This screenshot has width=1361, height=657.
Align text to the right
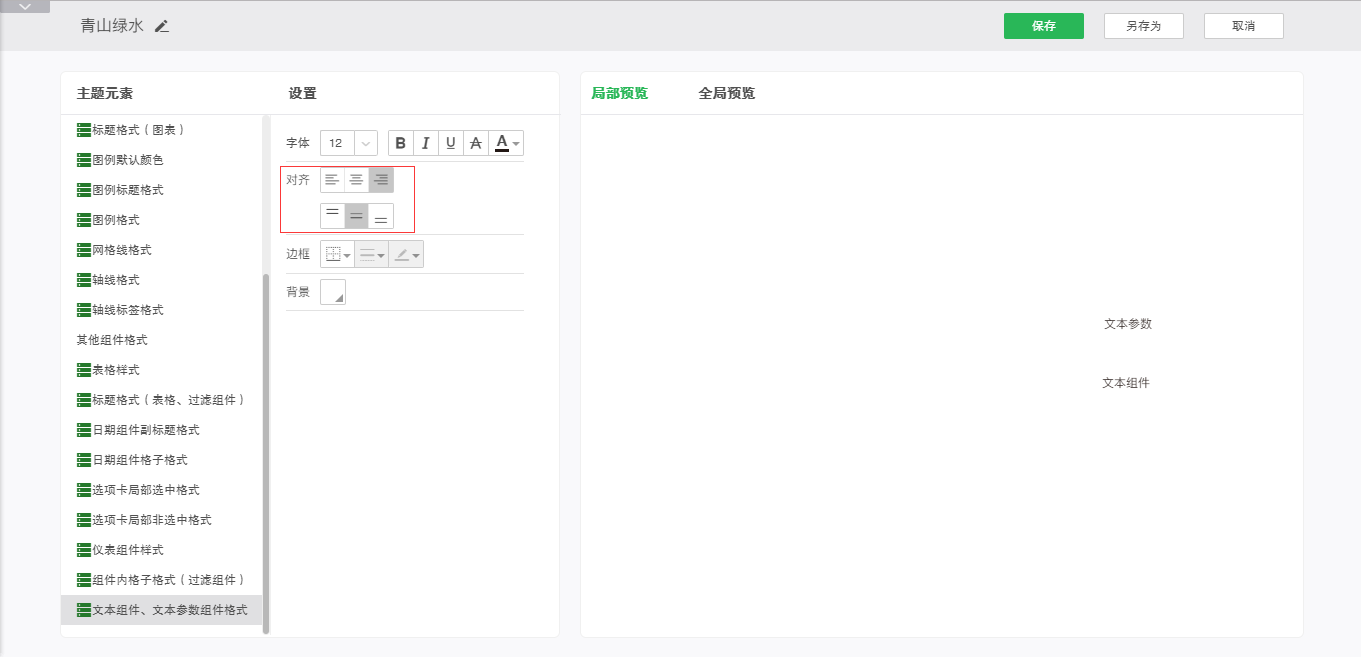381,180
